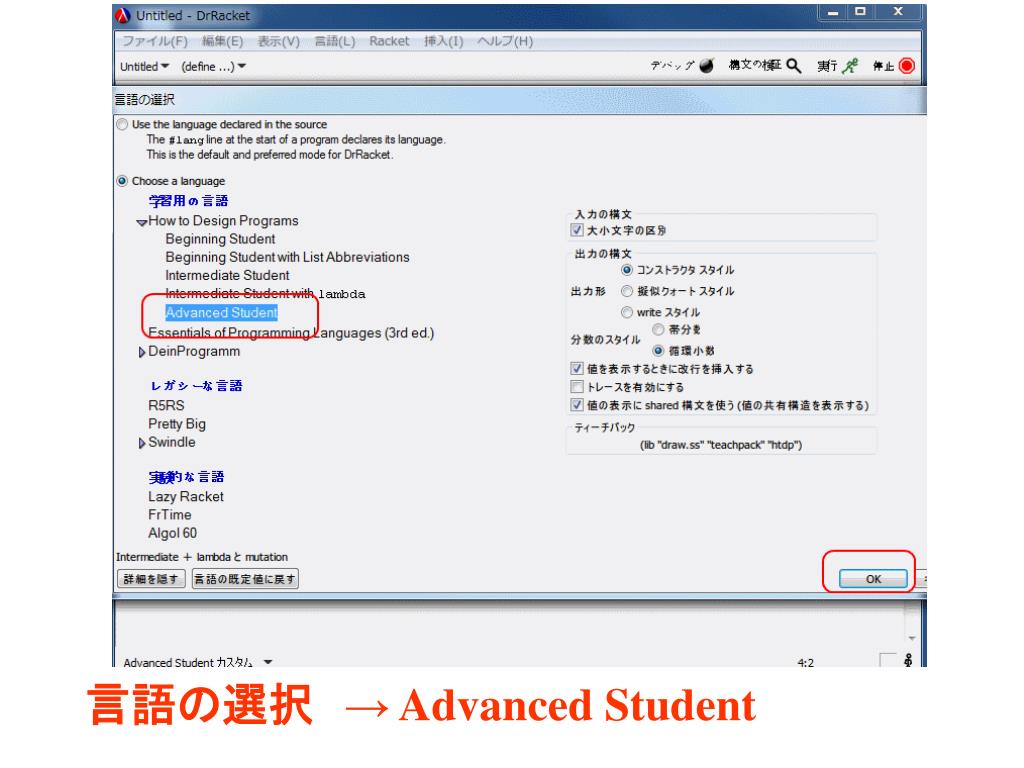The width and height of the screenshot is (1024, 768).
Task: Select Essentials of Programming Languages (3rd ed.)
Action: click(x=291, y=333)
